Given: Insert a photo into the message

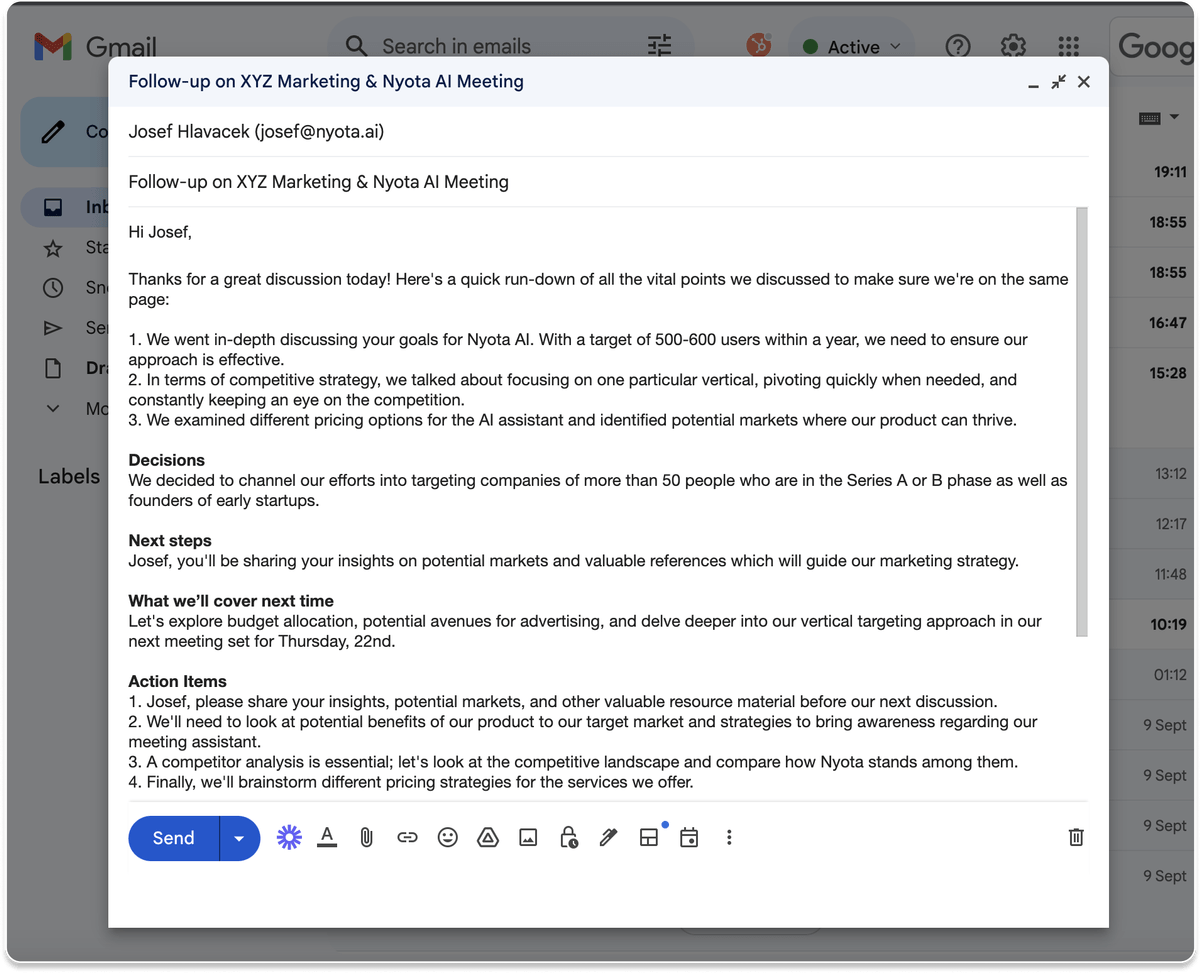Looking at the screenshot, I should tap(528, 838).
